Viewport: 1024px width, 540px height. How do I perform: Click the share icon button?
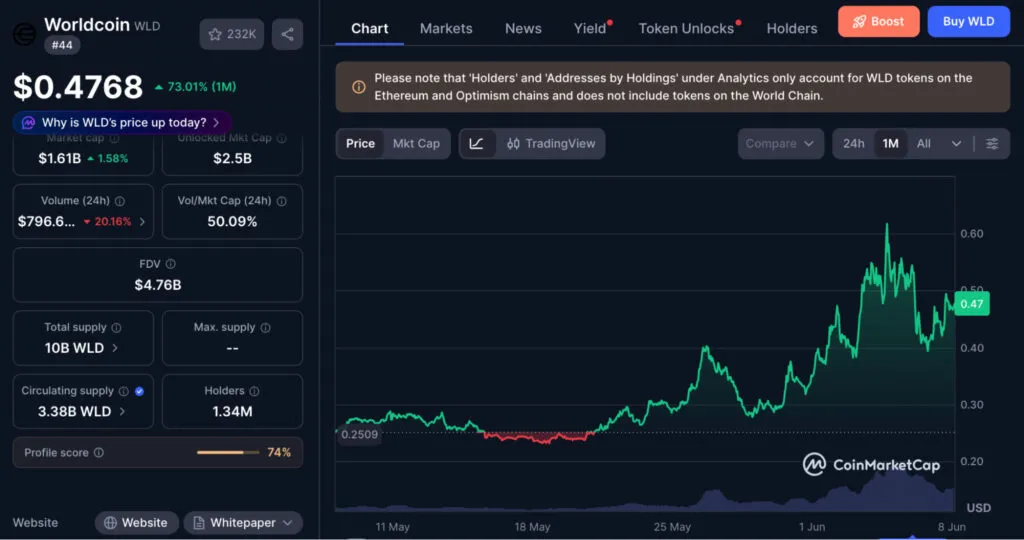[x=287, y=34]
